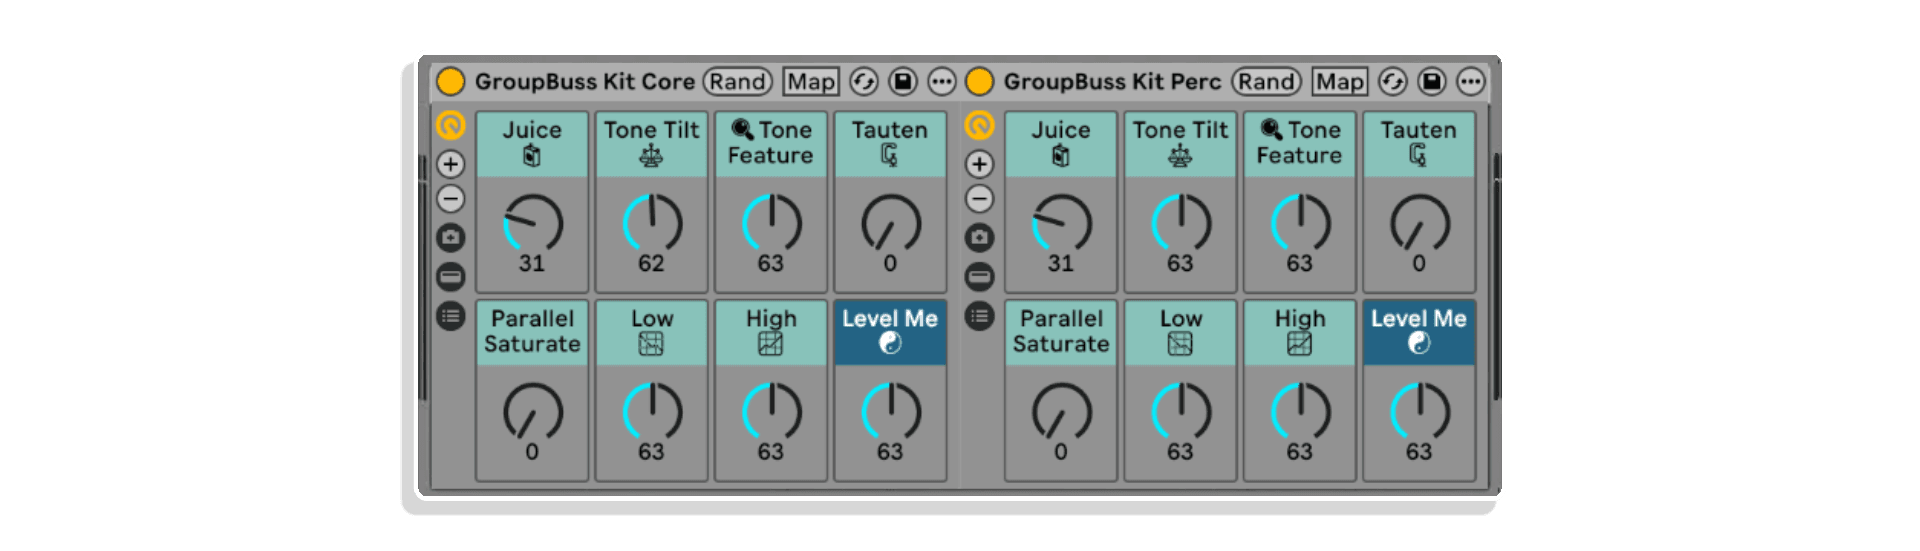Toggle chain list view icon, Kit Core
1920x551 pixels.
point(451,277)
